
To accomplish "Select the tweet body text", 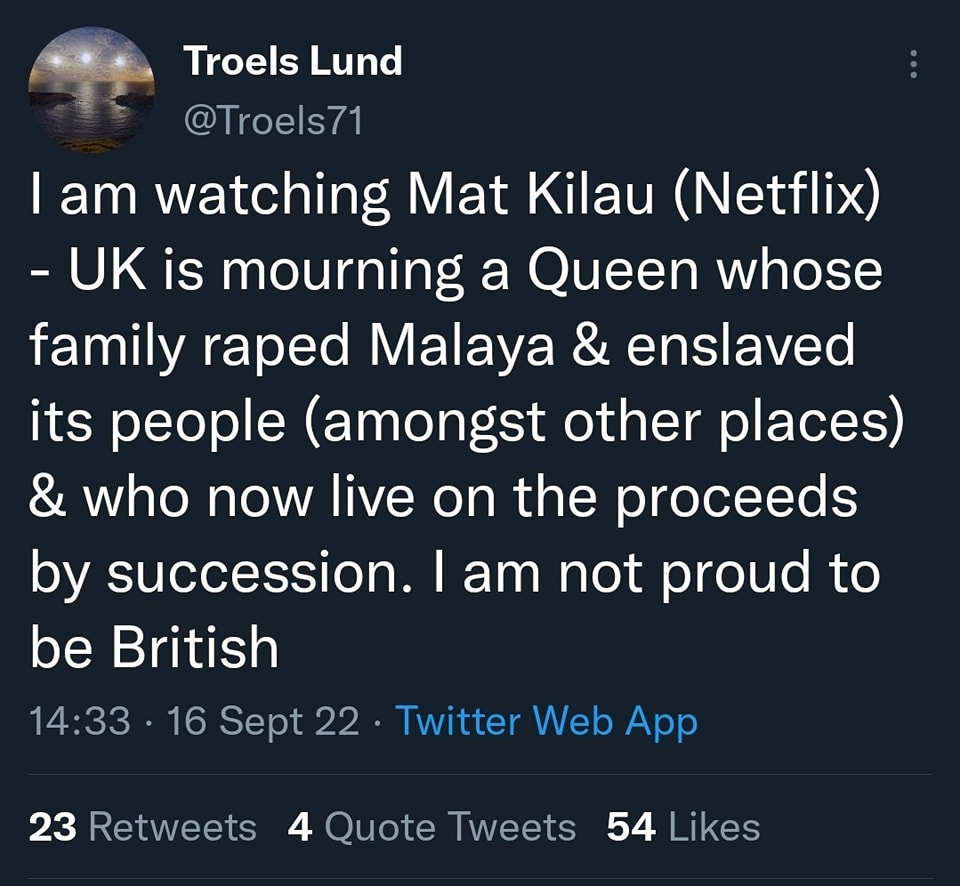I will (465, 421).
